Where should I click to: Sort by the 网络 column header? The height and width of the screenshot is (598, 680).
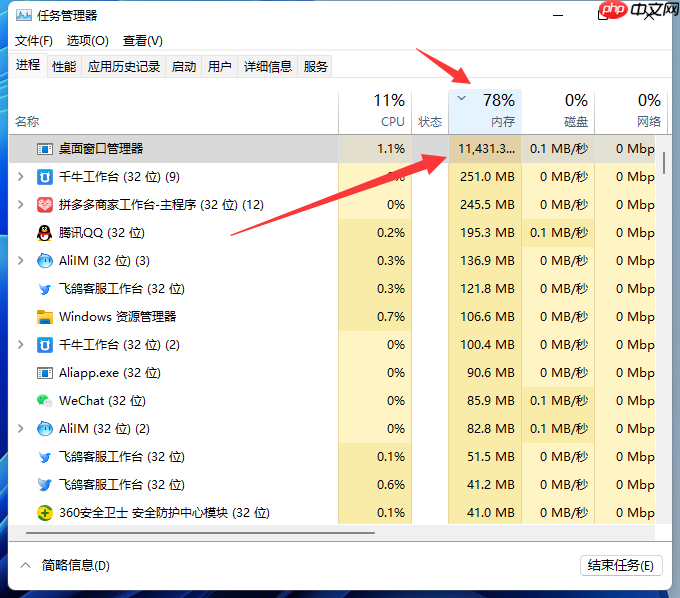(629, 113)
